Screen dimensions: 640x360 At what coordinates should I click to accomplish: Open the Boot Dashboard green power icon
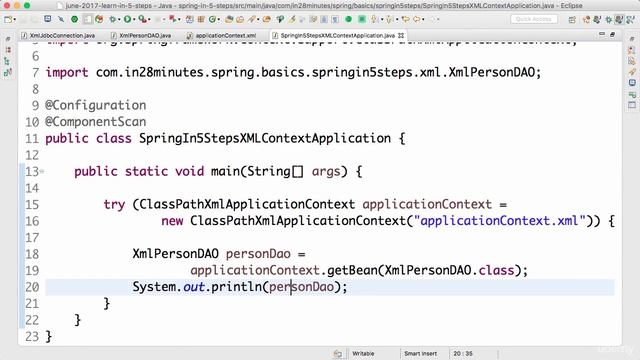(74, 19)
